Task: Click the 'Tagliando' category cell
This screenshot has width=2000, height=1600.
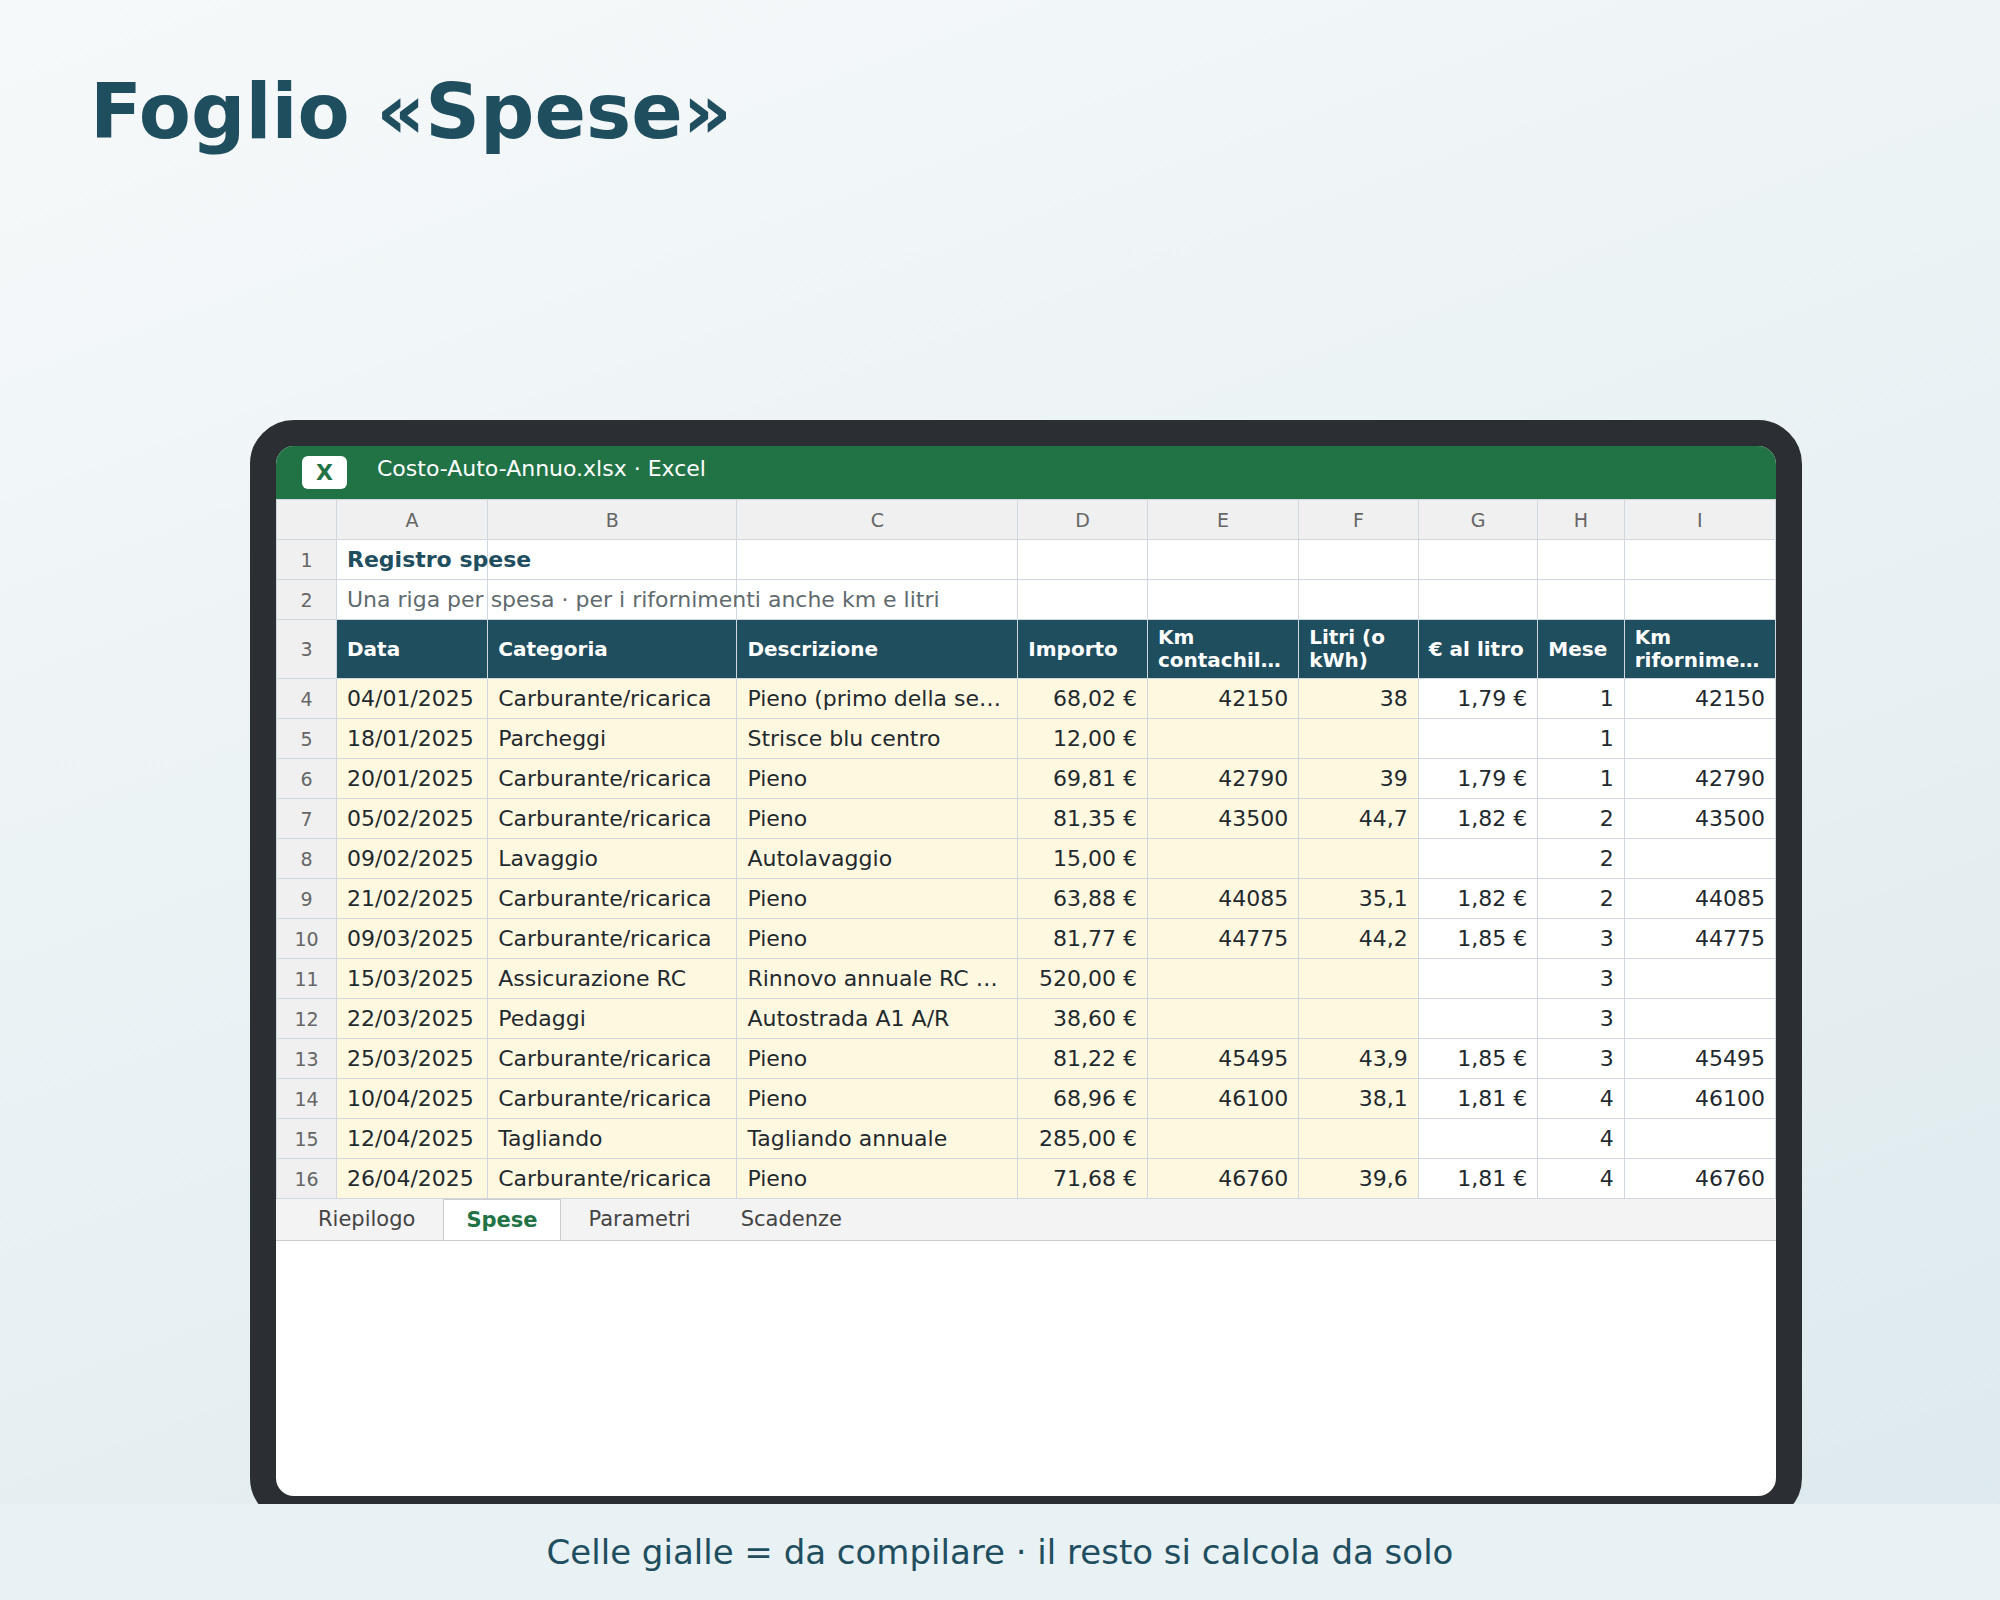Action: (612, 1139)
